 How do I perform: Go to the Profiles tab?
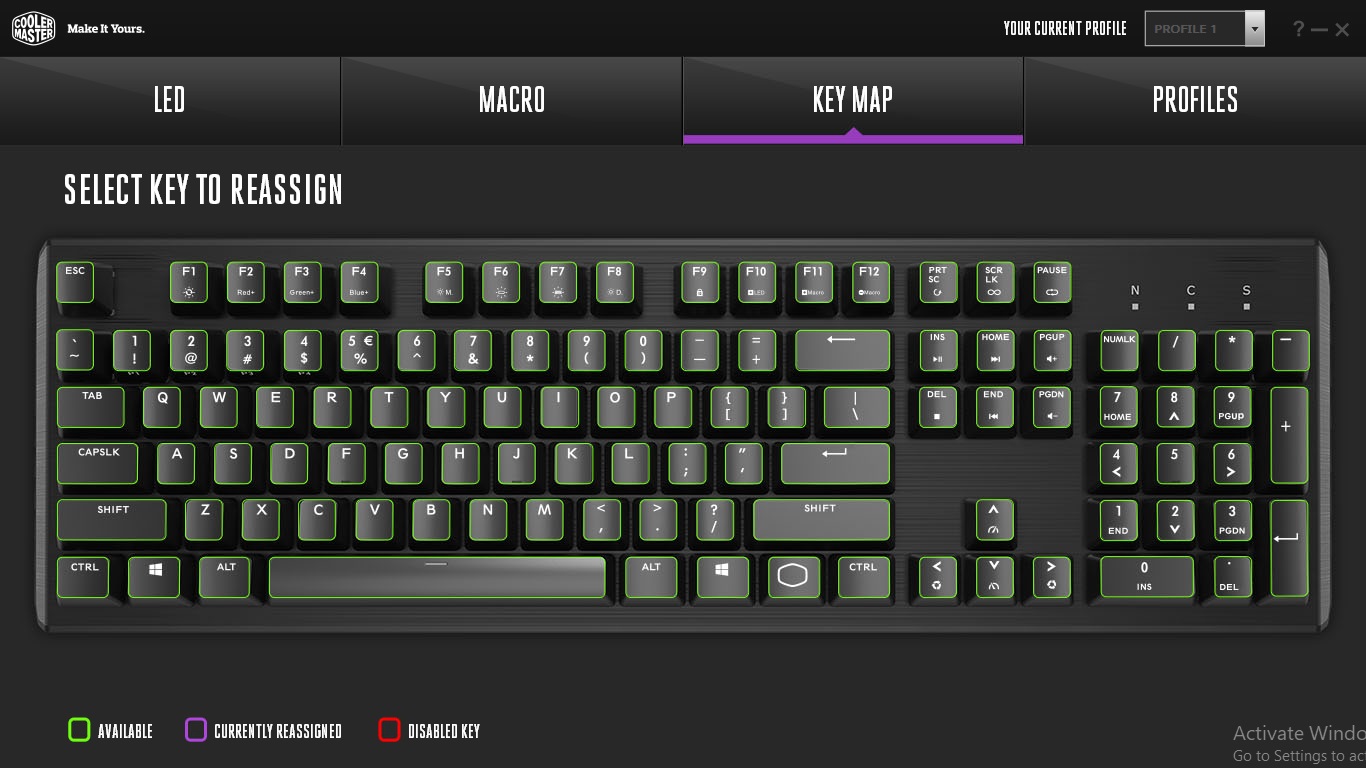pos(1195,100)
